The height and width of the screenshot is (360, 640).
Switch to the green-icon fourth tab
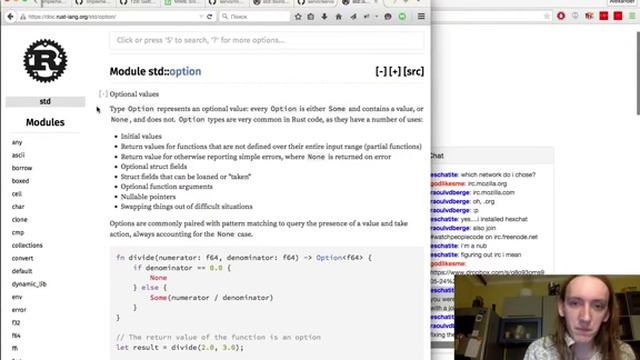[182, 2]
